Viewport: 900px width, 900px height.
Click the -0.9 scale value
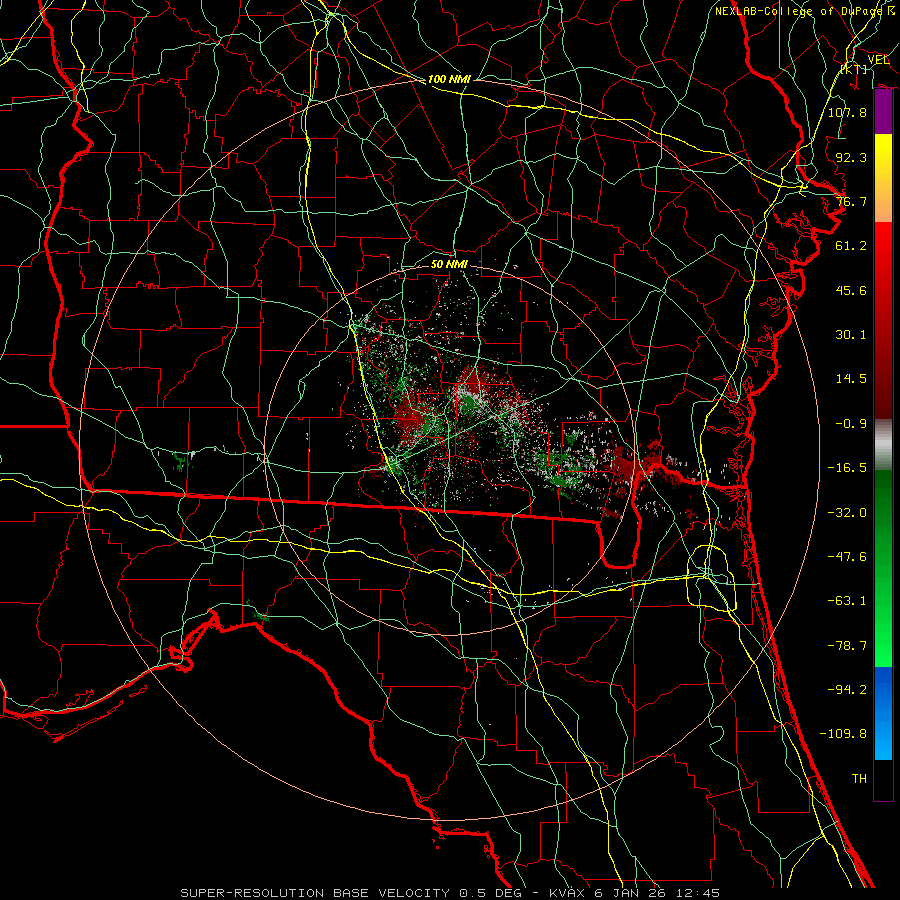coord(851,424)
